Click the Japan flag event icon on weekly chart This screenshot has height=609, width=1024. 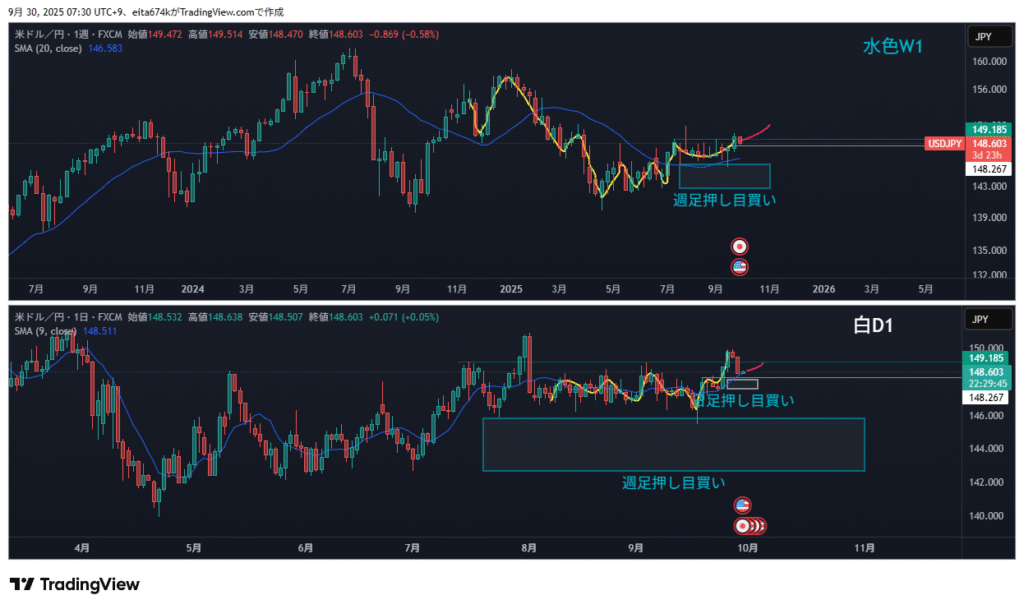point(740,246)
